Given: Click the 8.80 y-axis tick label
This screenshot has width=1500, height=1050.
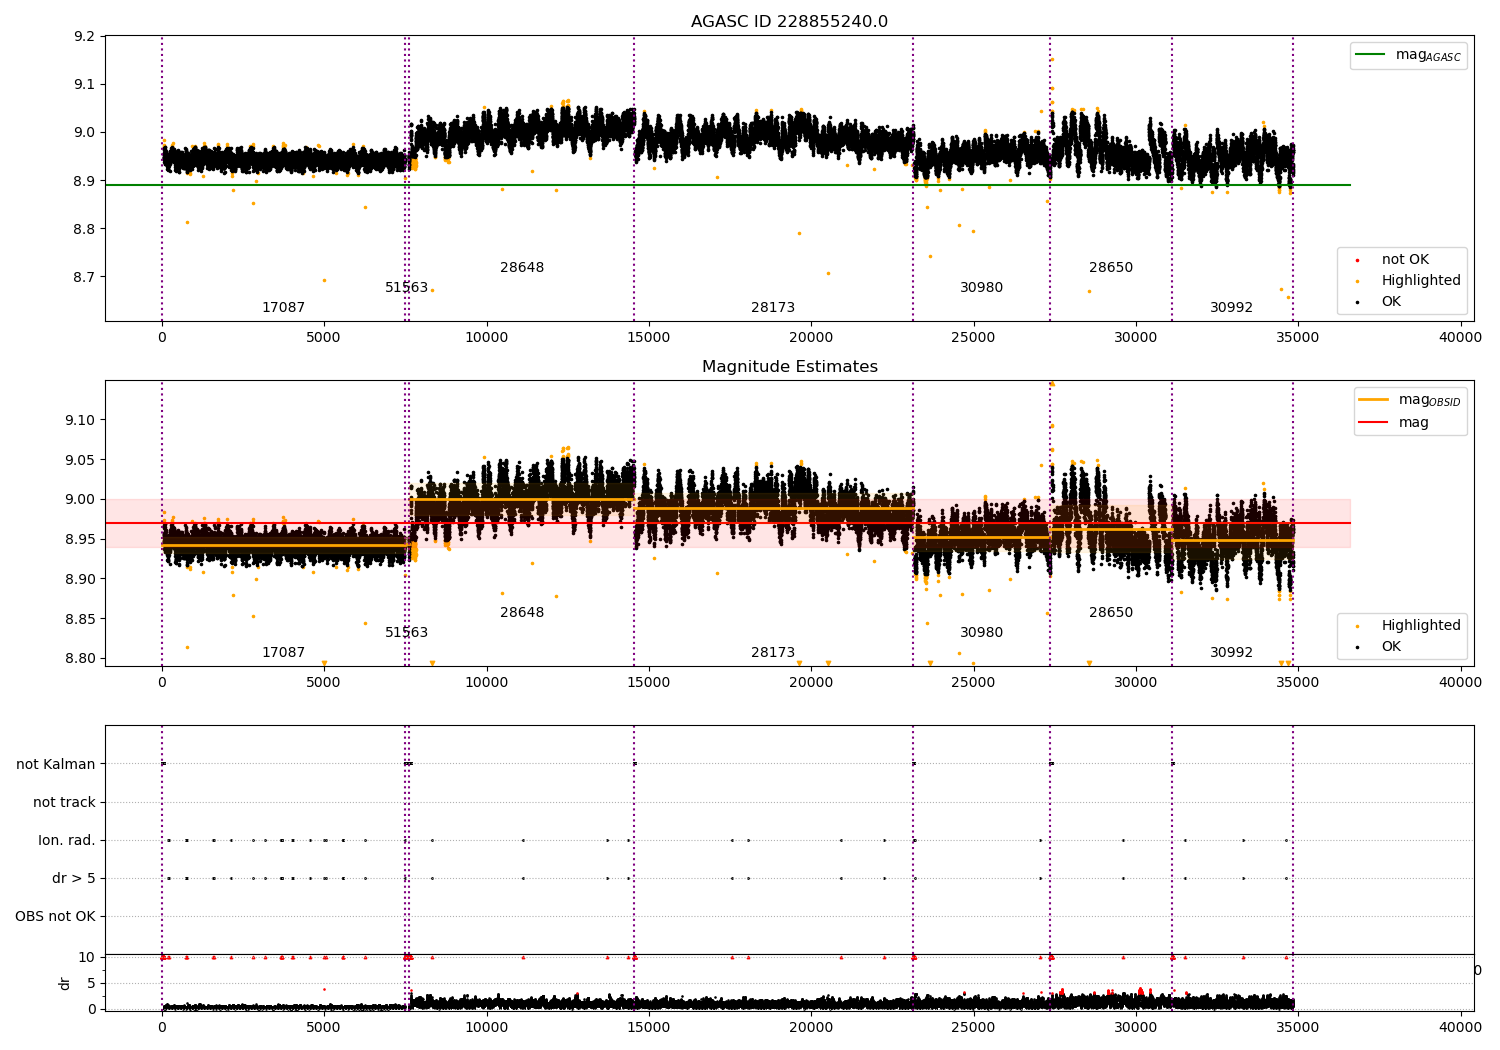Looking at the screenshot, I should coord(81,659).
